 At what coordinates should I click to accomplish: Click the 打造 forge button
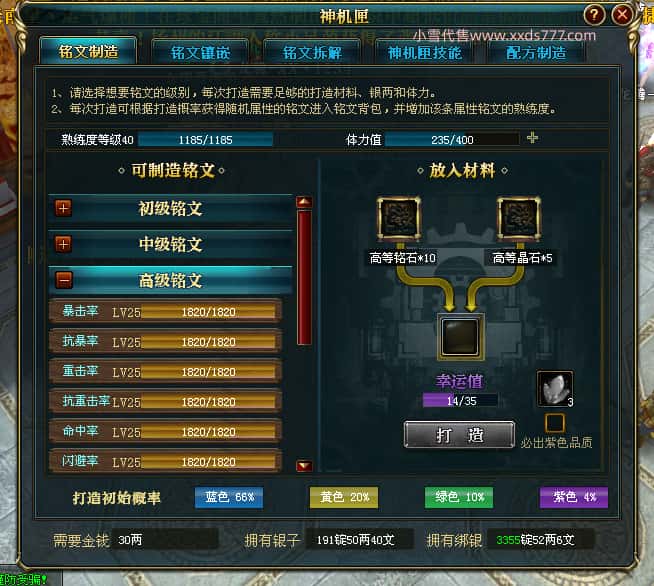click(x=459, y=435)
